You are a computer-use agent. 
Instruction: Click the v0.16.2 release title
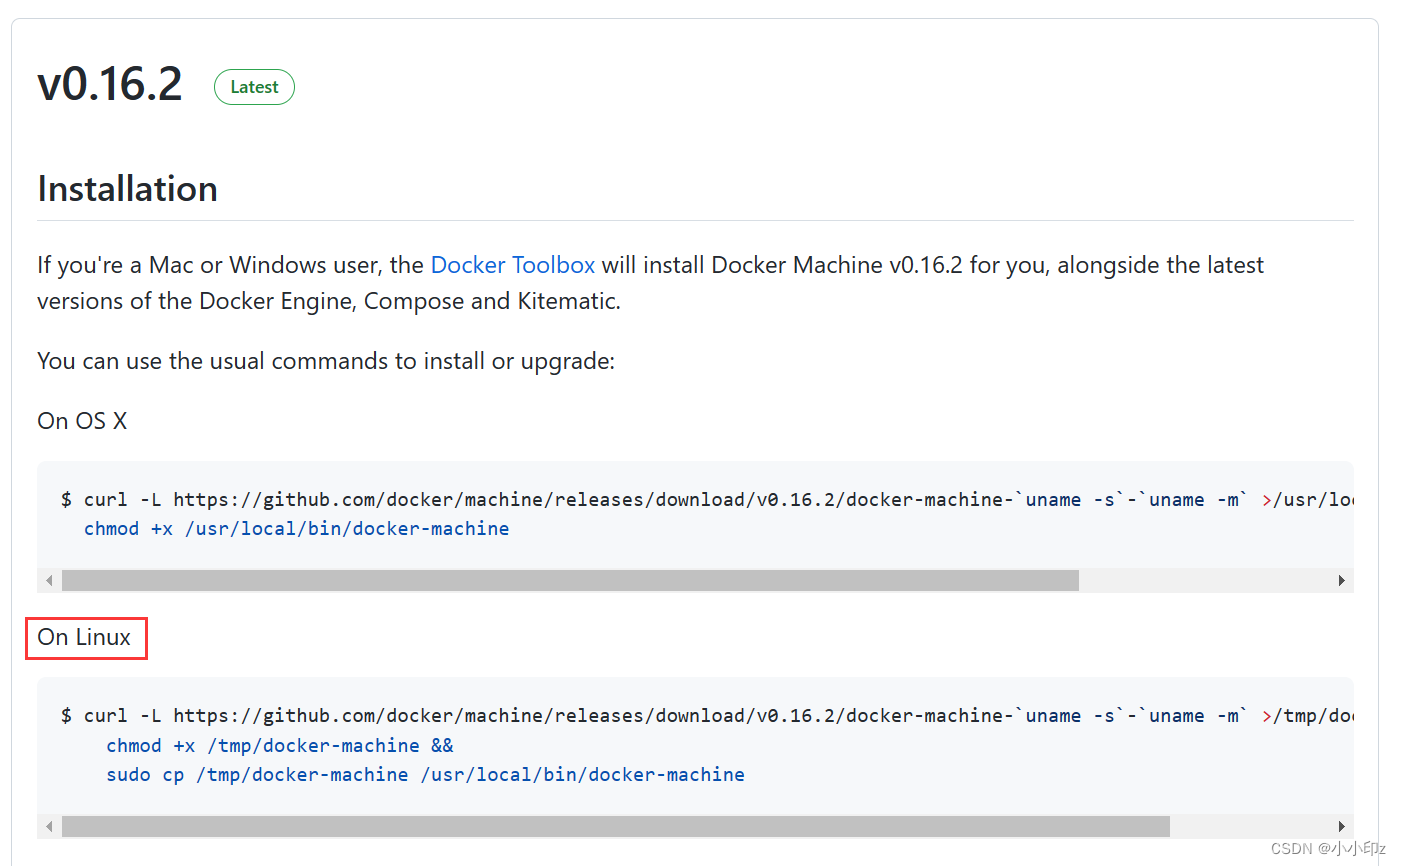(110, 84)
